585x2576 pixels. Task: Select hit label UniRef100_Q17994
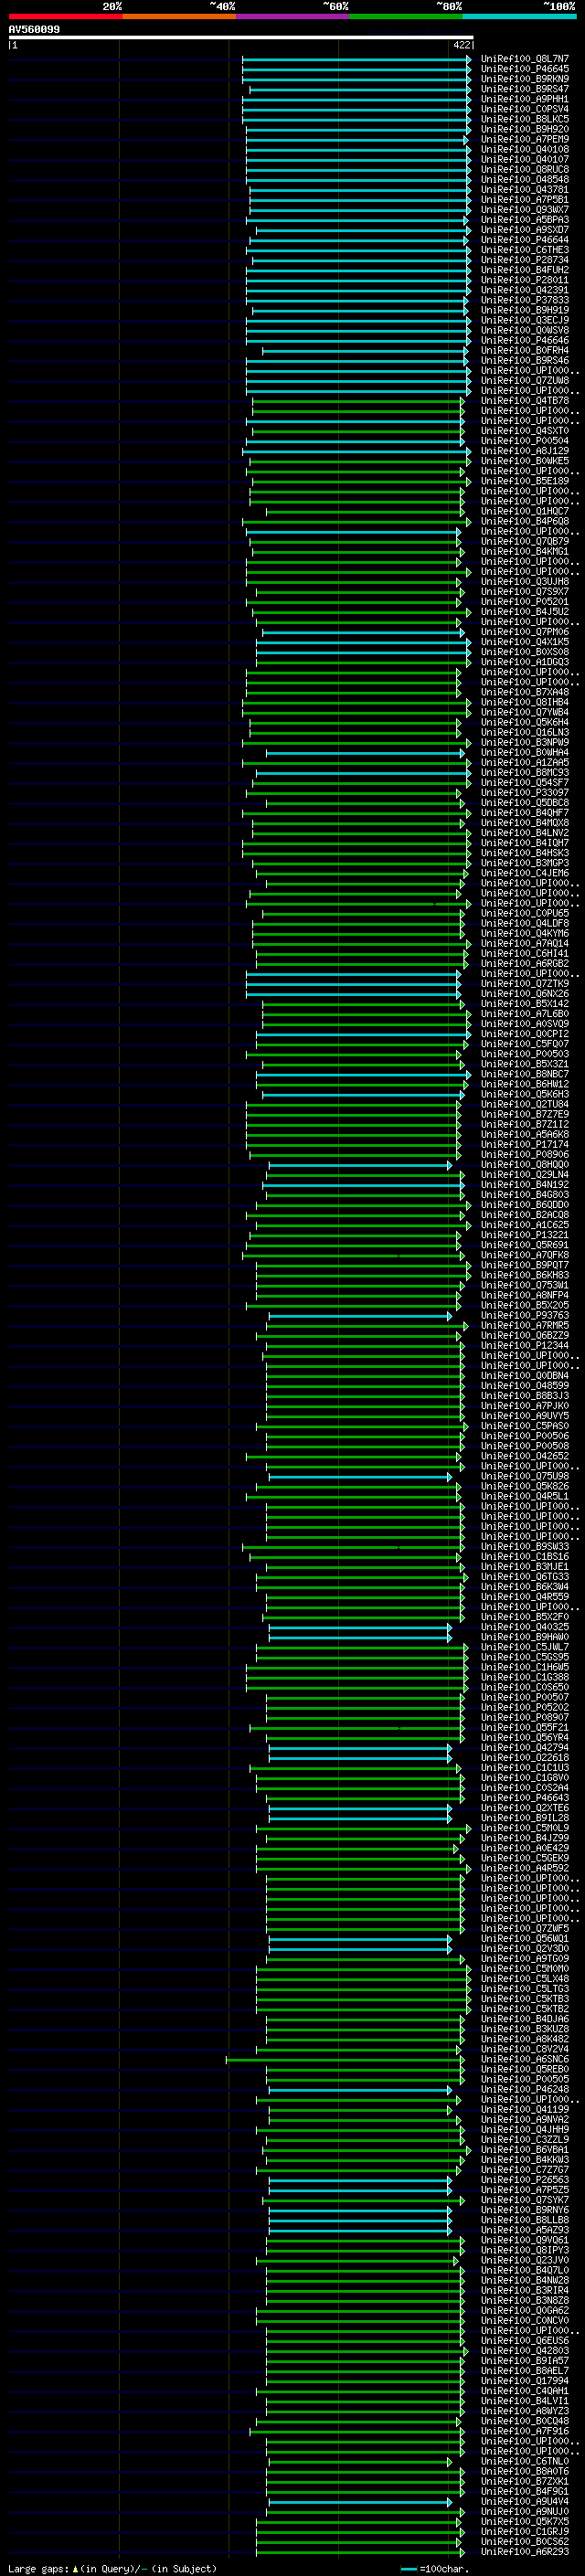525,2381
